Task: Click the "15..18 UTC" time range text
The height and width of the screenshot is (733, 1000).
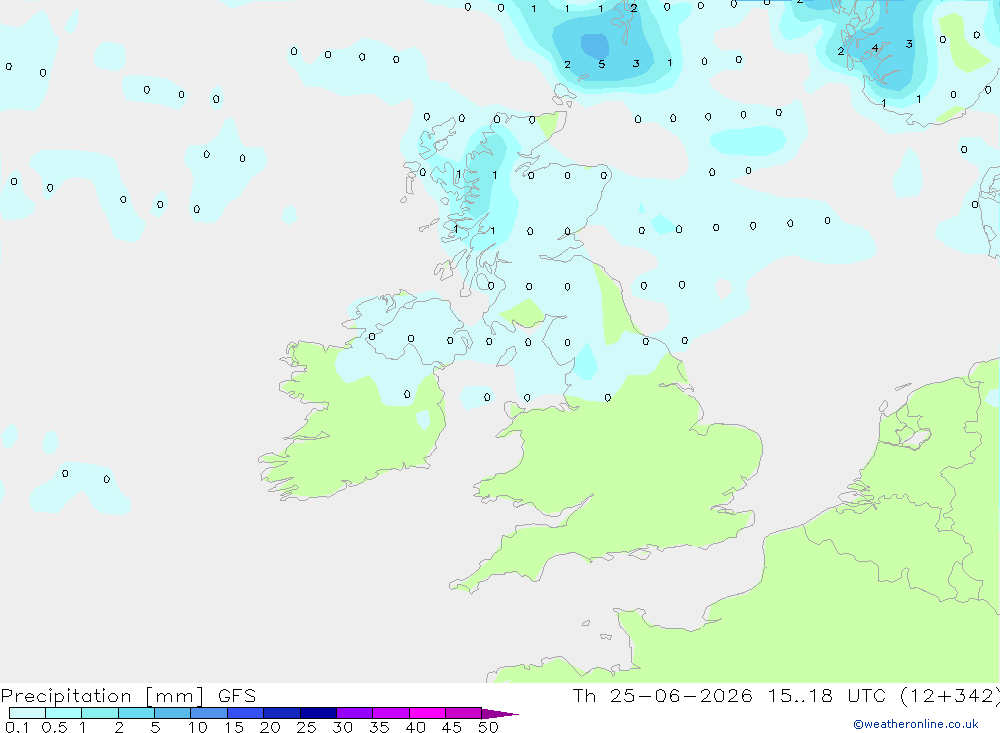Action: point(827,695)
